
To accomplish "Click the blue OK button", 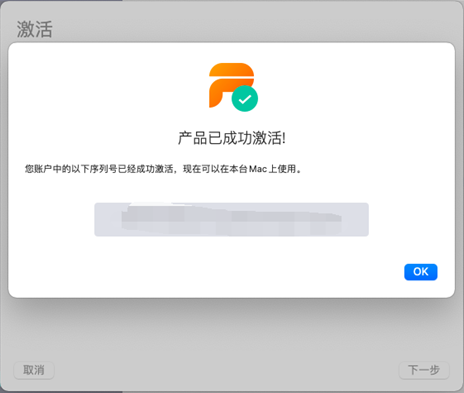I will point(421,272).
